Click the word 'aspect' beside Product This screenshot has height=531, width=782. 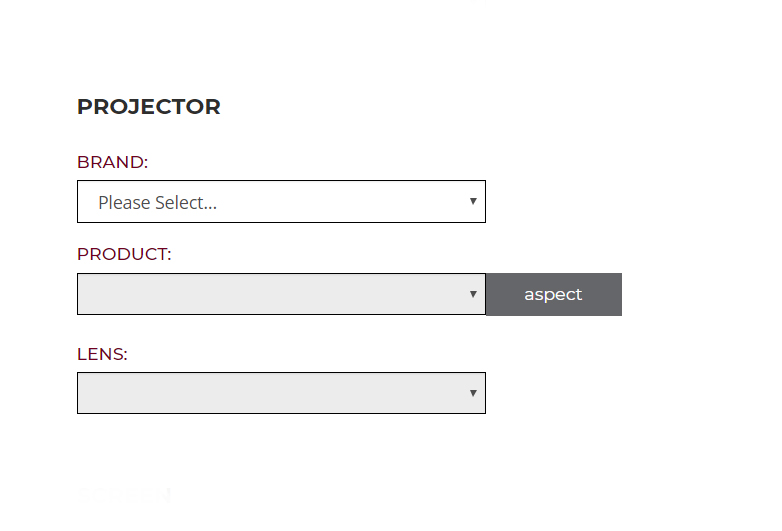(553, 294)
